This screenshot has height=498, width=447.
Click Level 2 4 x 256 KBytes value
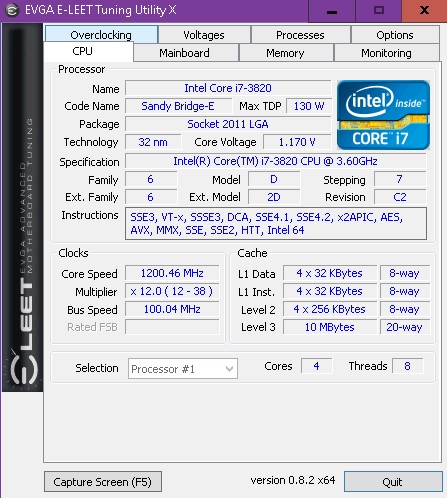point(330,309)
